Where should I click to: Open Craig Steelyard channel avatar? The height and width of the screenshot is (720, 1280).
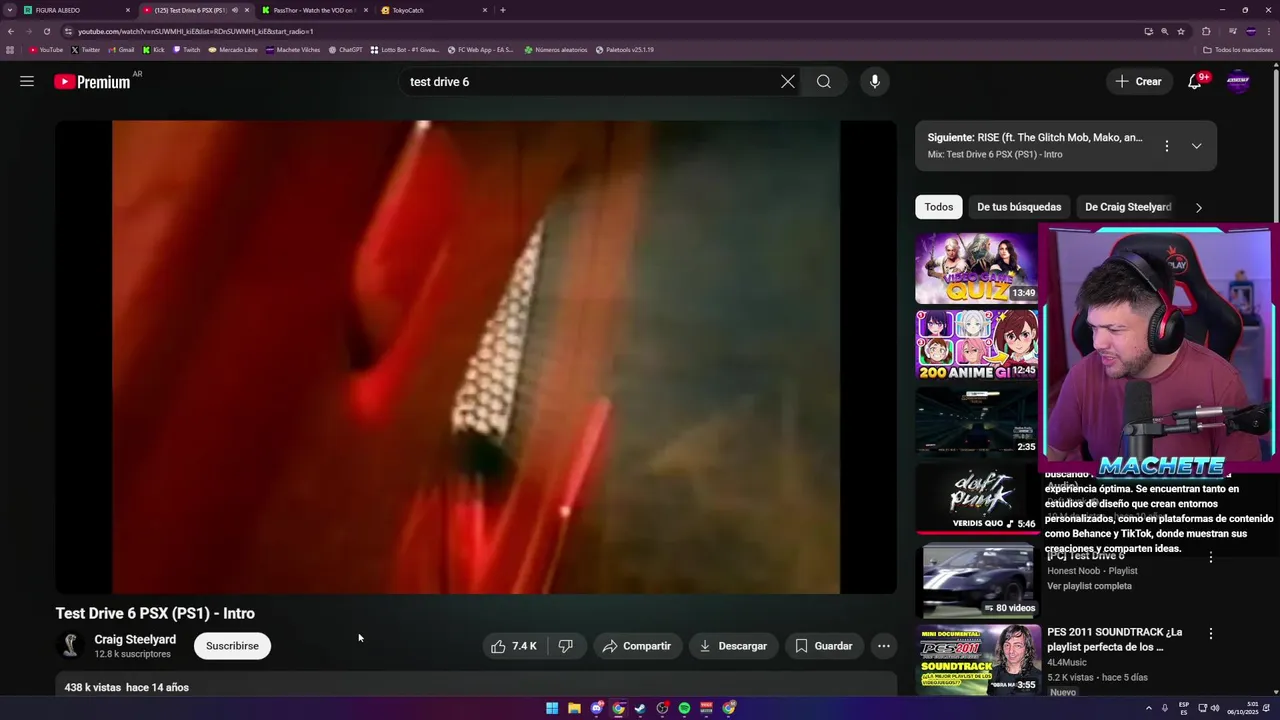(x=70, y=646)
